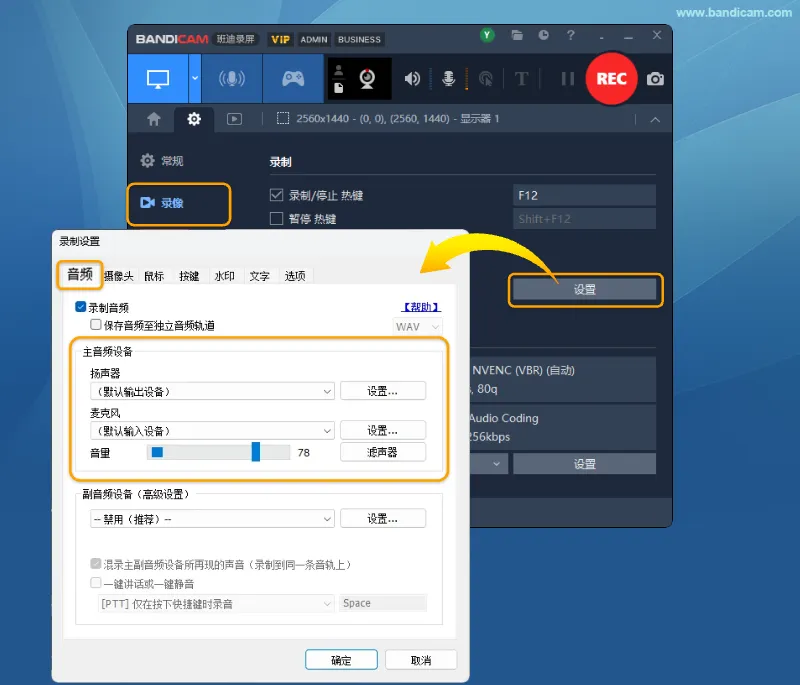This screenshot has height=685, width=800.
Task: Toggle mouse cursor effect icon
Action: pos(486,79)
